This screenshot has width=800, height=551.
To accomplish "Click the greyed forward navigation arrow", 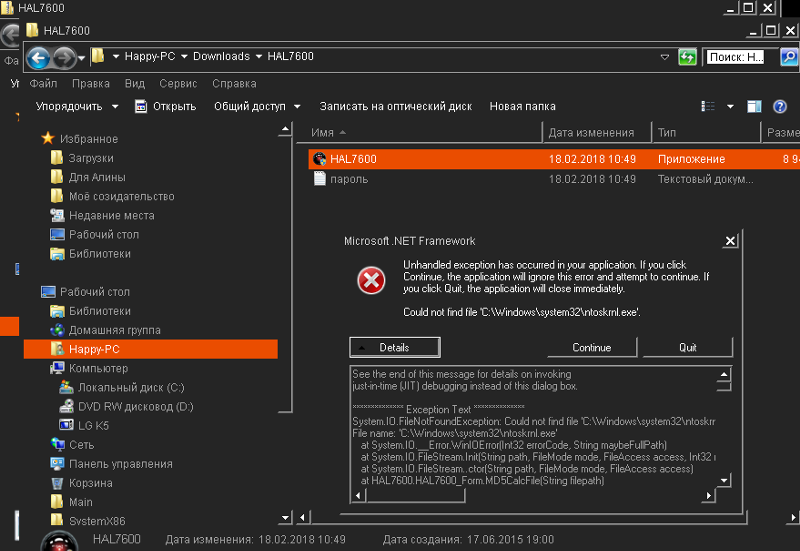I will (64, 58).
